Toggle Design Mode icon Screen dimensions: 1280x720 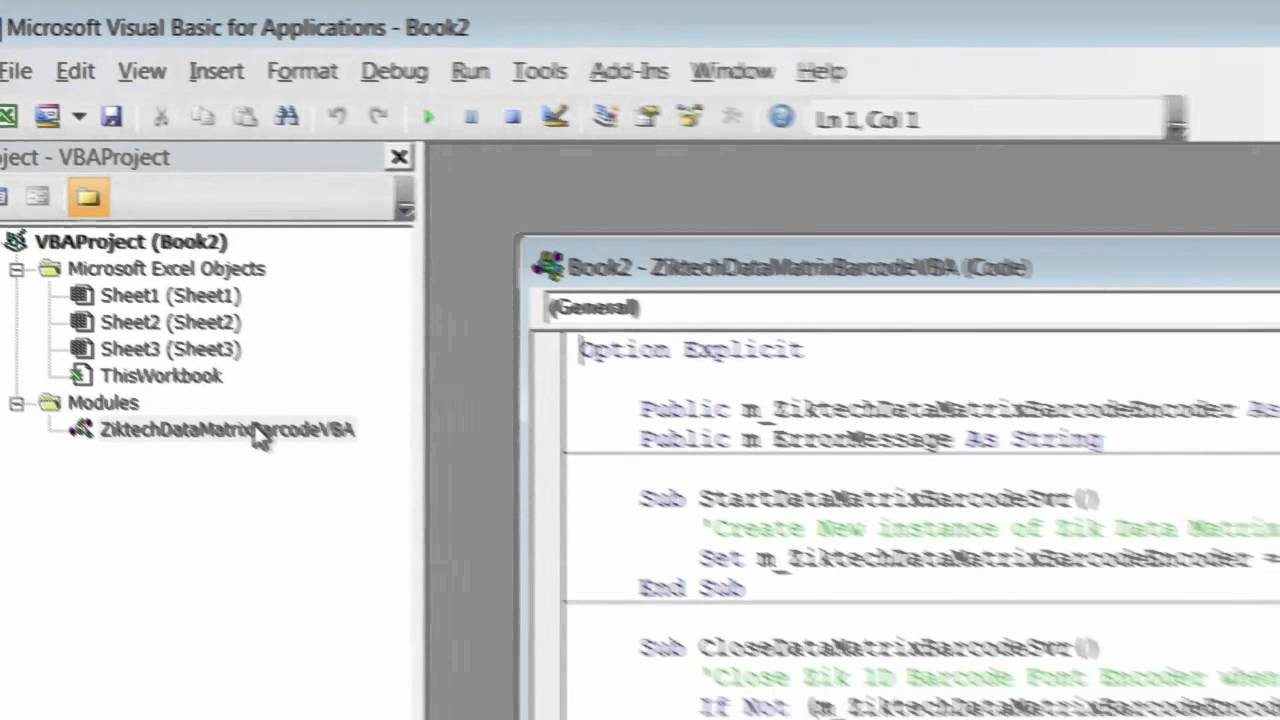click(555, 117)
